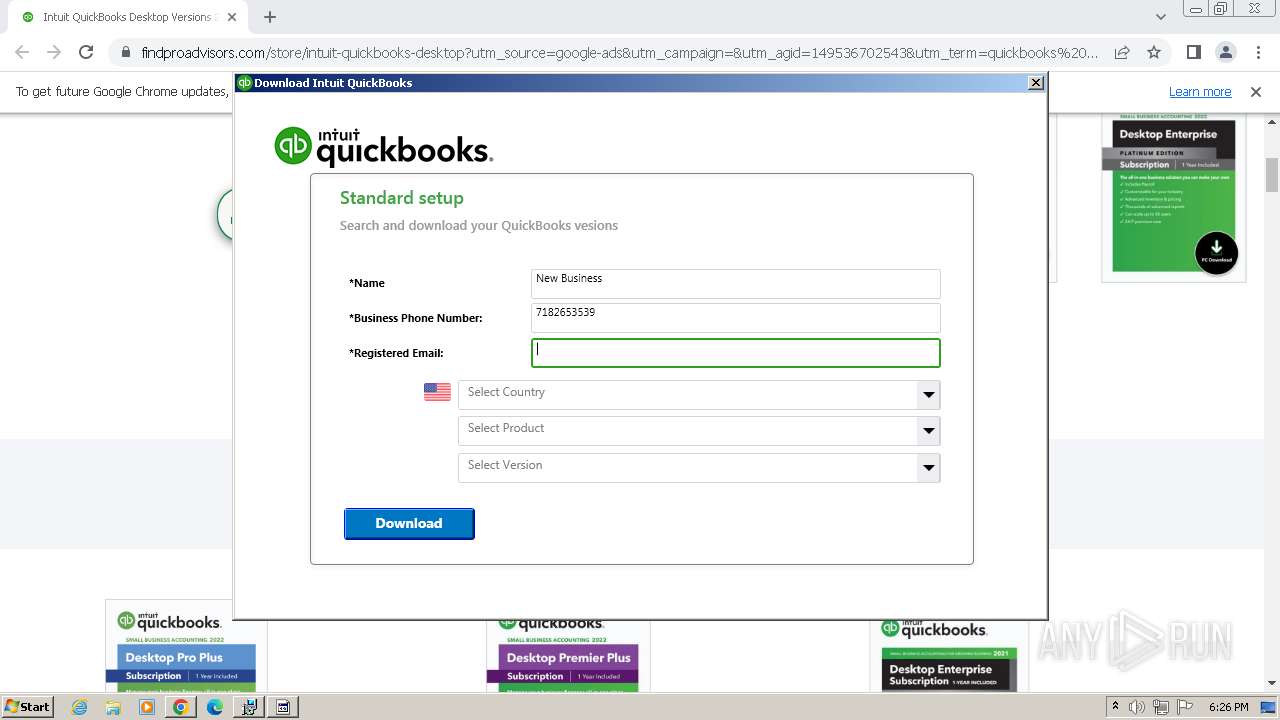Open the tab search chevron

point(1161,17)
